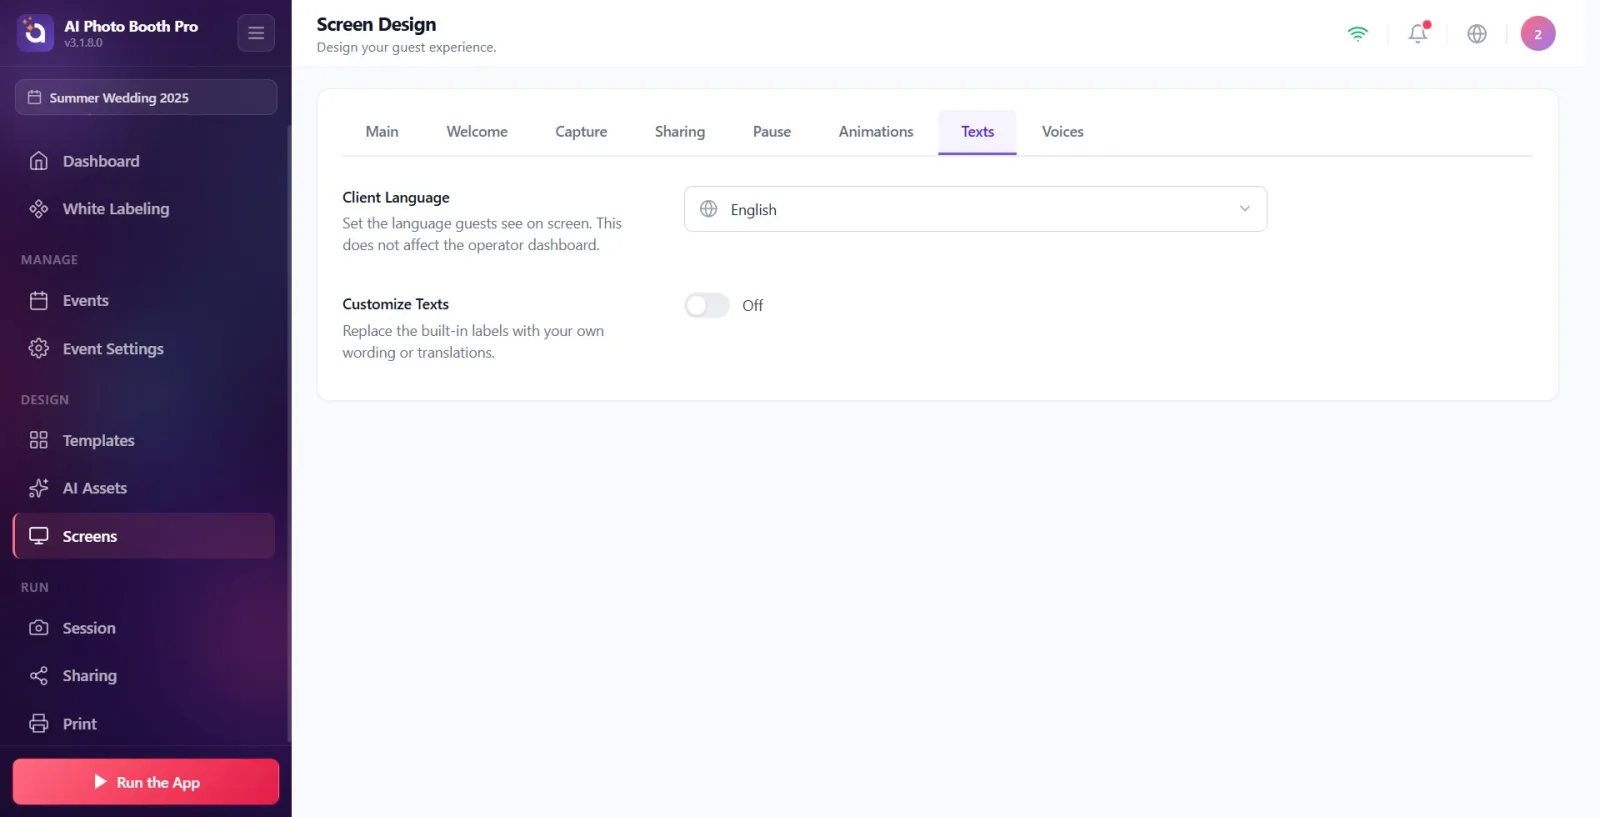This screenshot has height=817, width=1600.
Task: Click the Event Settings gear icon
Action: point(39,348)
